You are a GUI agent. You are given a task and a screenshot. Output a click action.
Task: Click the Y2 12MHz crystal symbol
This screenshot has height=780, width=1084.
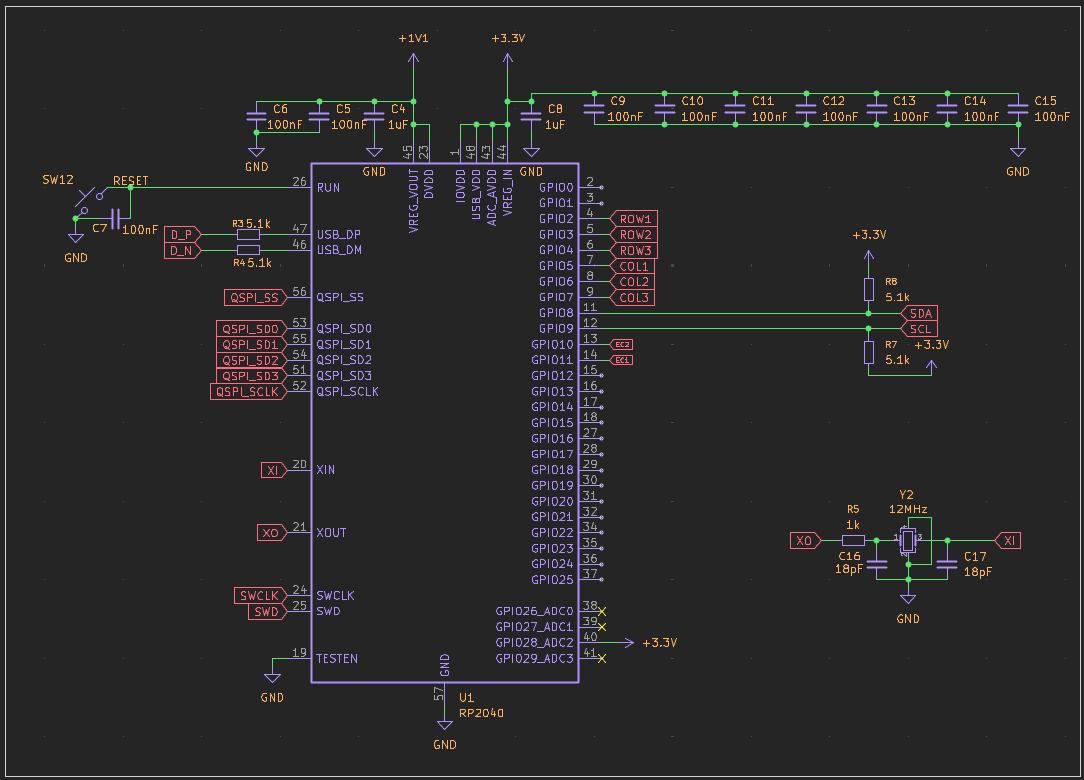click(908, 541)
